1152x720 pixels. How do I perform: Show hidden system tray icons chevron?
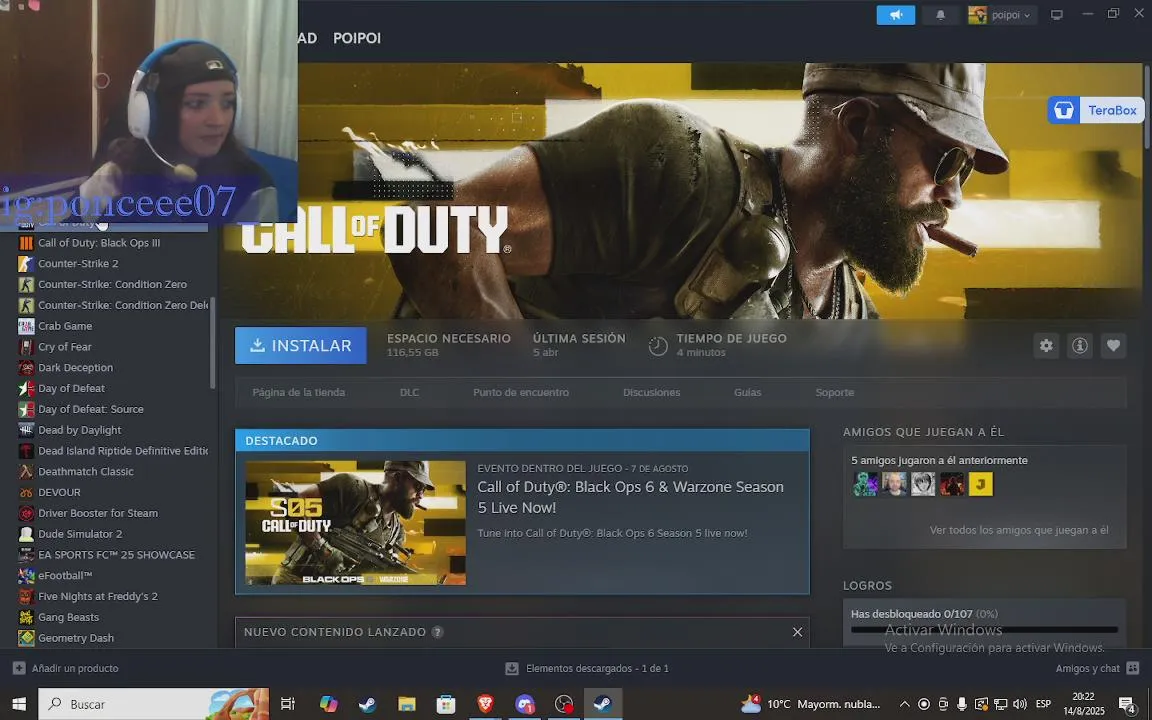pos(904,704)
